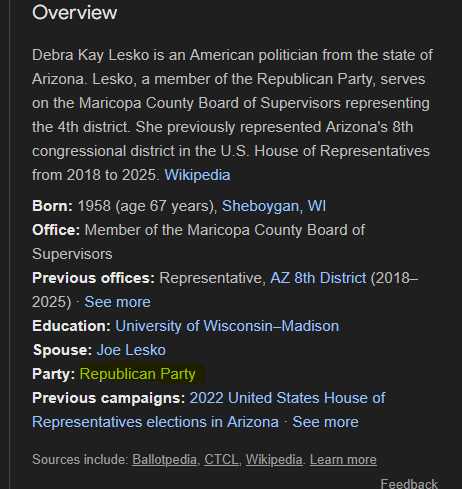
Task: Open the Wikipedia link after the overview paragraph
Action: point(197,175)
